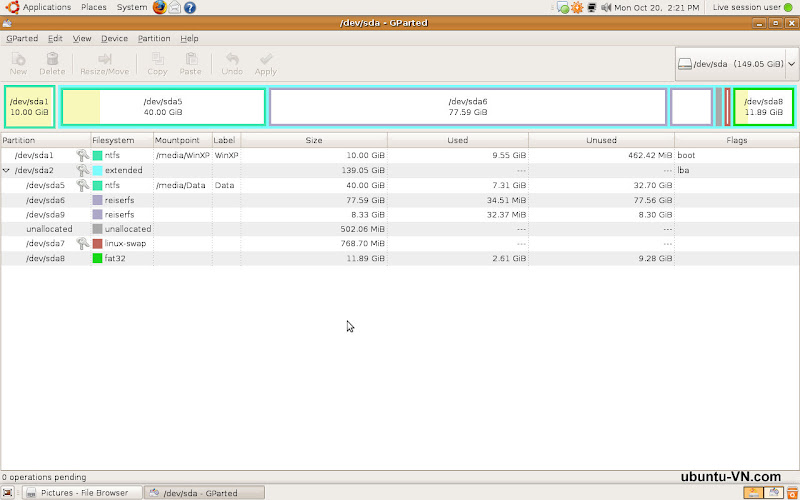
Task: Select the /dev/sda8 block in disk map
Action: pyautogui.click(x=763, y=107)
